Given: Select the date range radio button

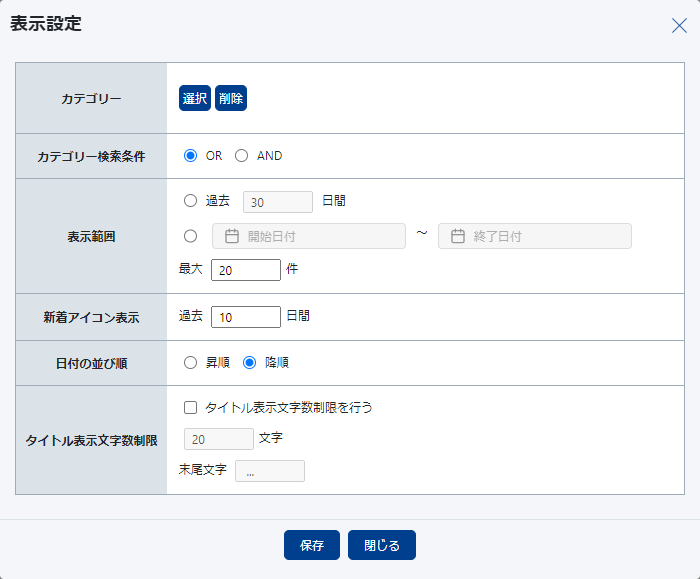Looking at the screenshot, I should coord(191,236).
